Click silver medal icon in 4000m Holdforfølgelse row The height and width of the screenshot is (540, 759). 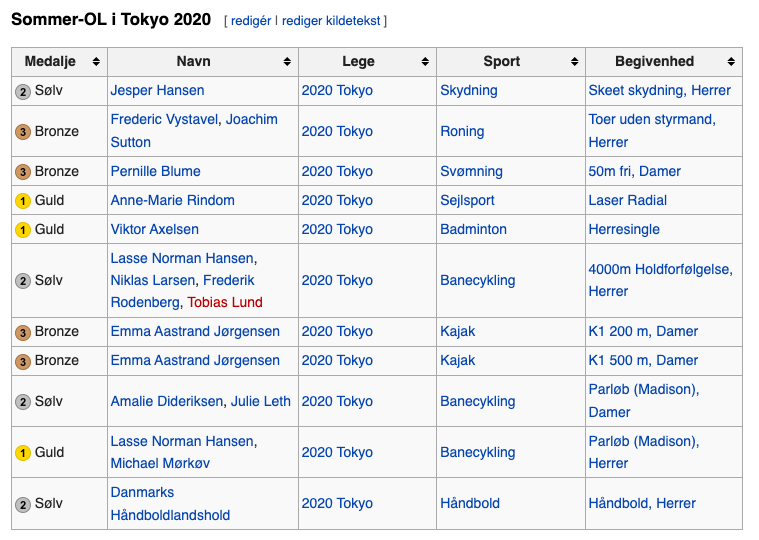23,281
